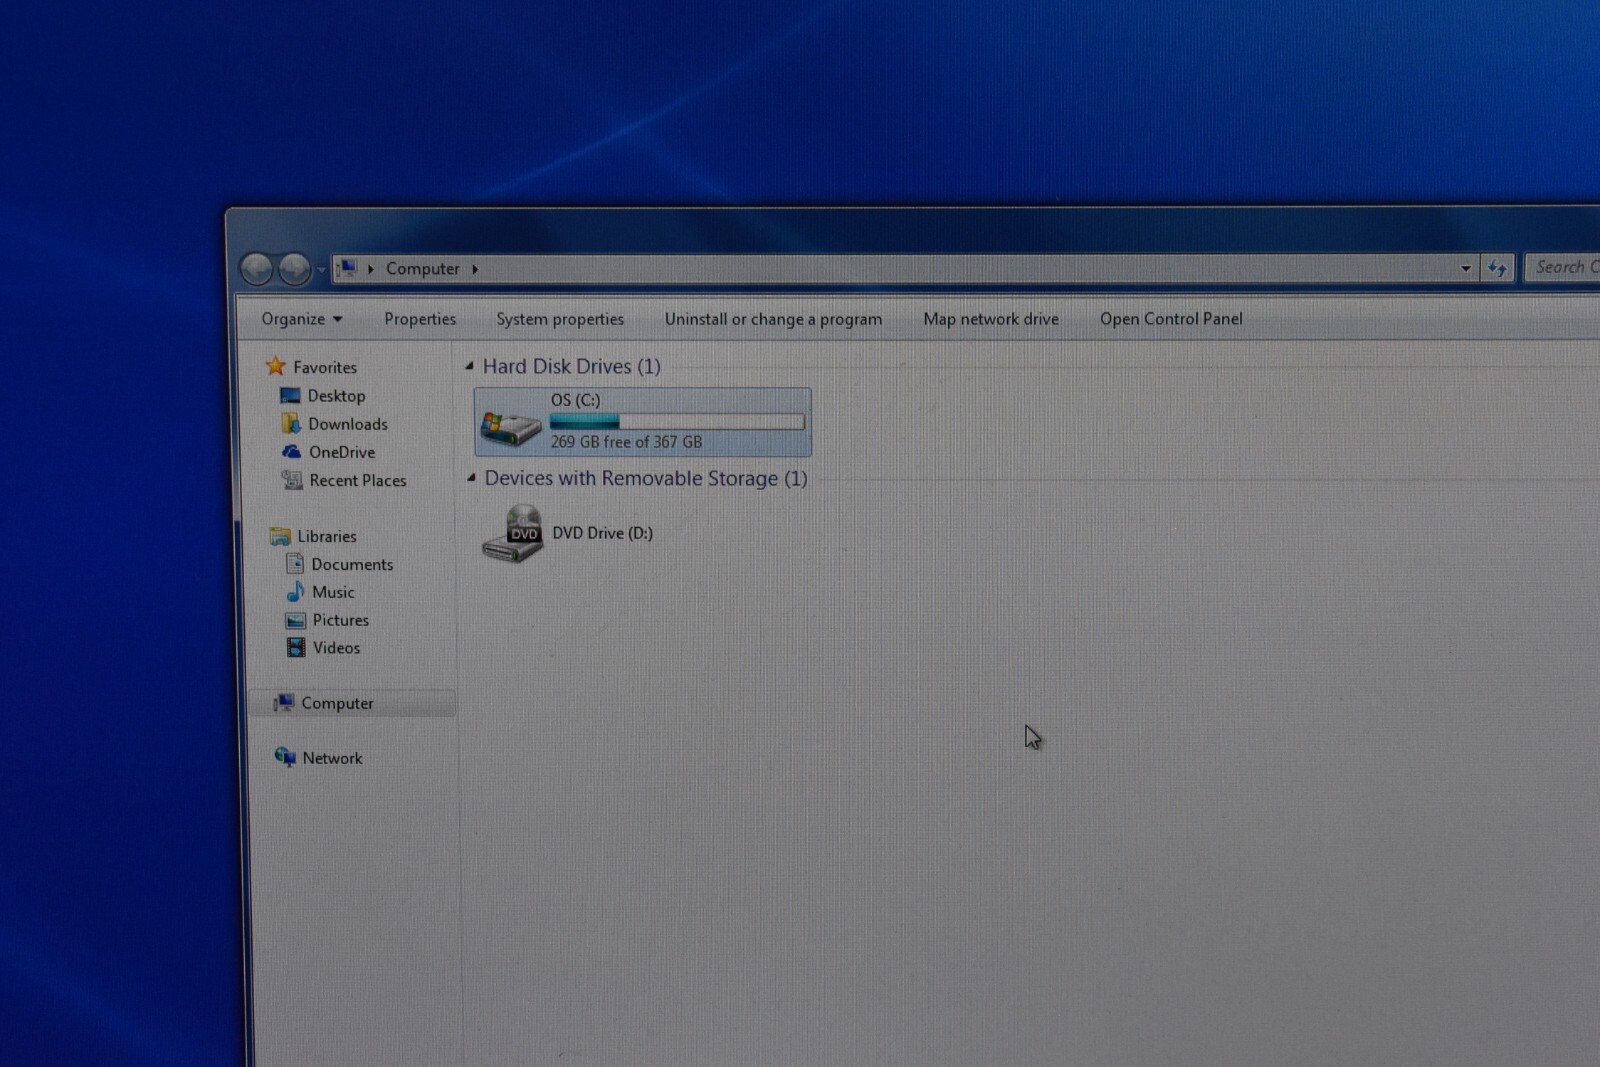
Task: Click the arrow after Computer in breadcrumb
Action: (475, 269)
